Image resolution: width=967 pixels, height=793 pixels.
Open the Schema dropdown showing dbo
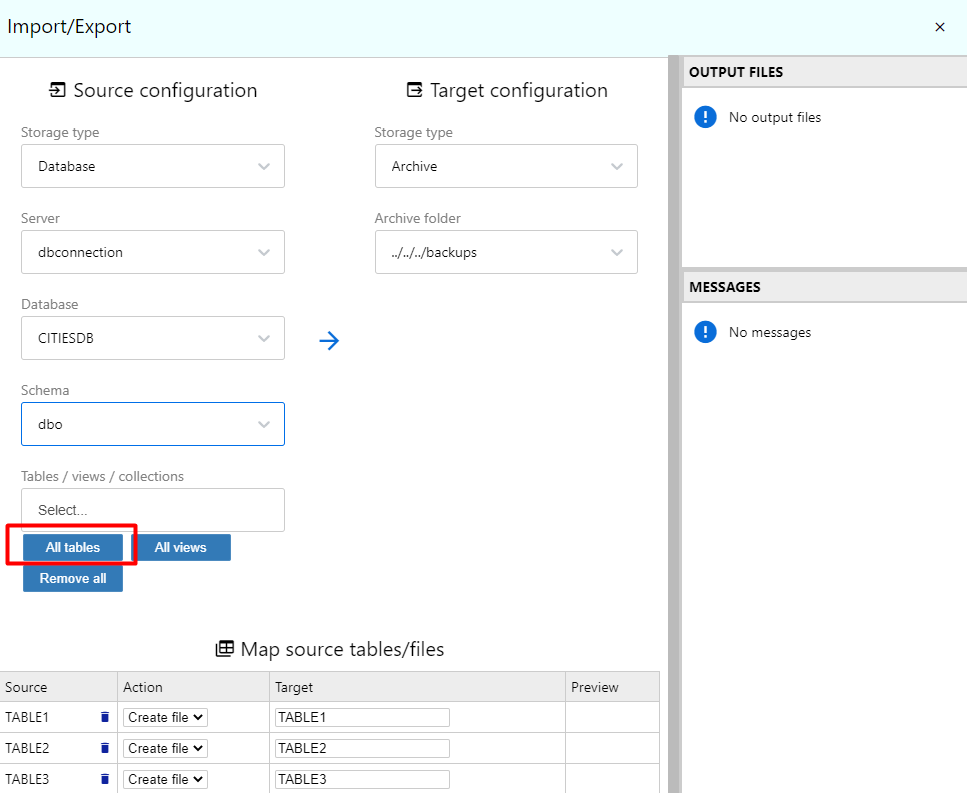coord(152,424)
